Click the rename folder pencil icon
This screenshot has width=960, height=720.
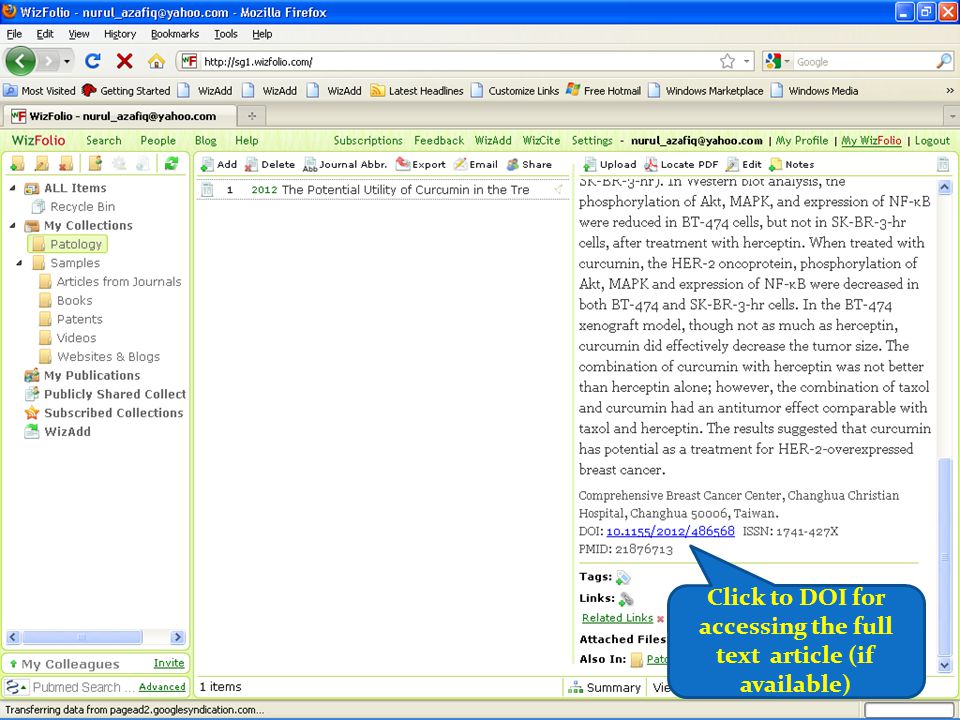[42, 163]
